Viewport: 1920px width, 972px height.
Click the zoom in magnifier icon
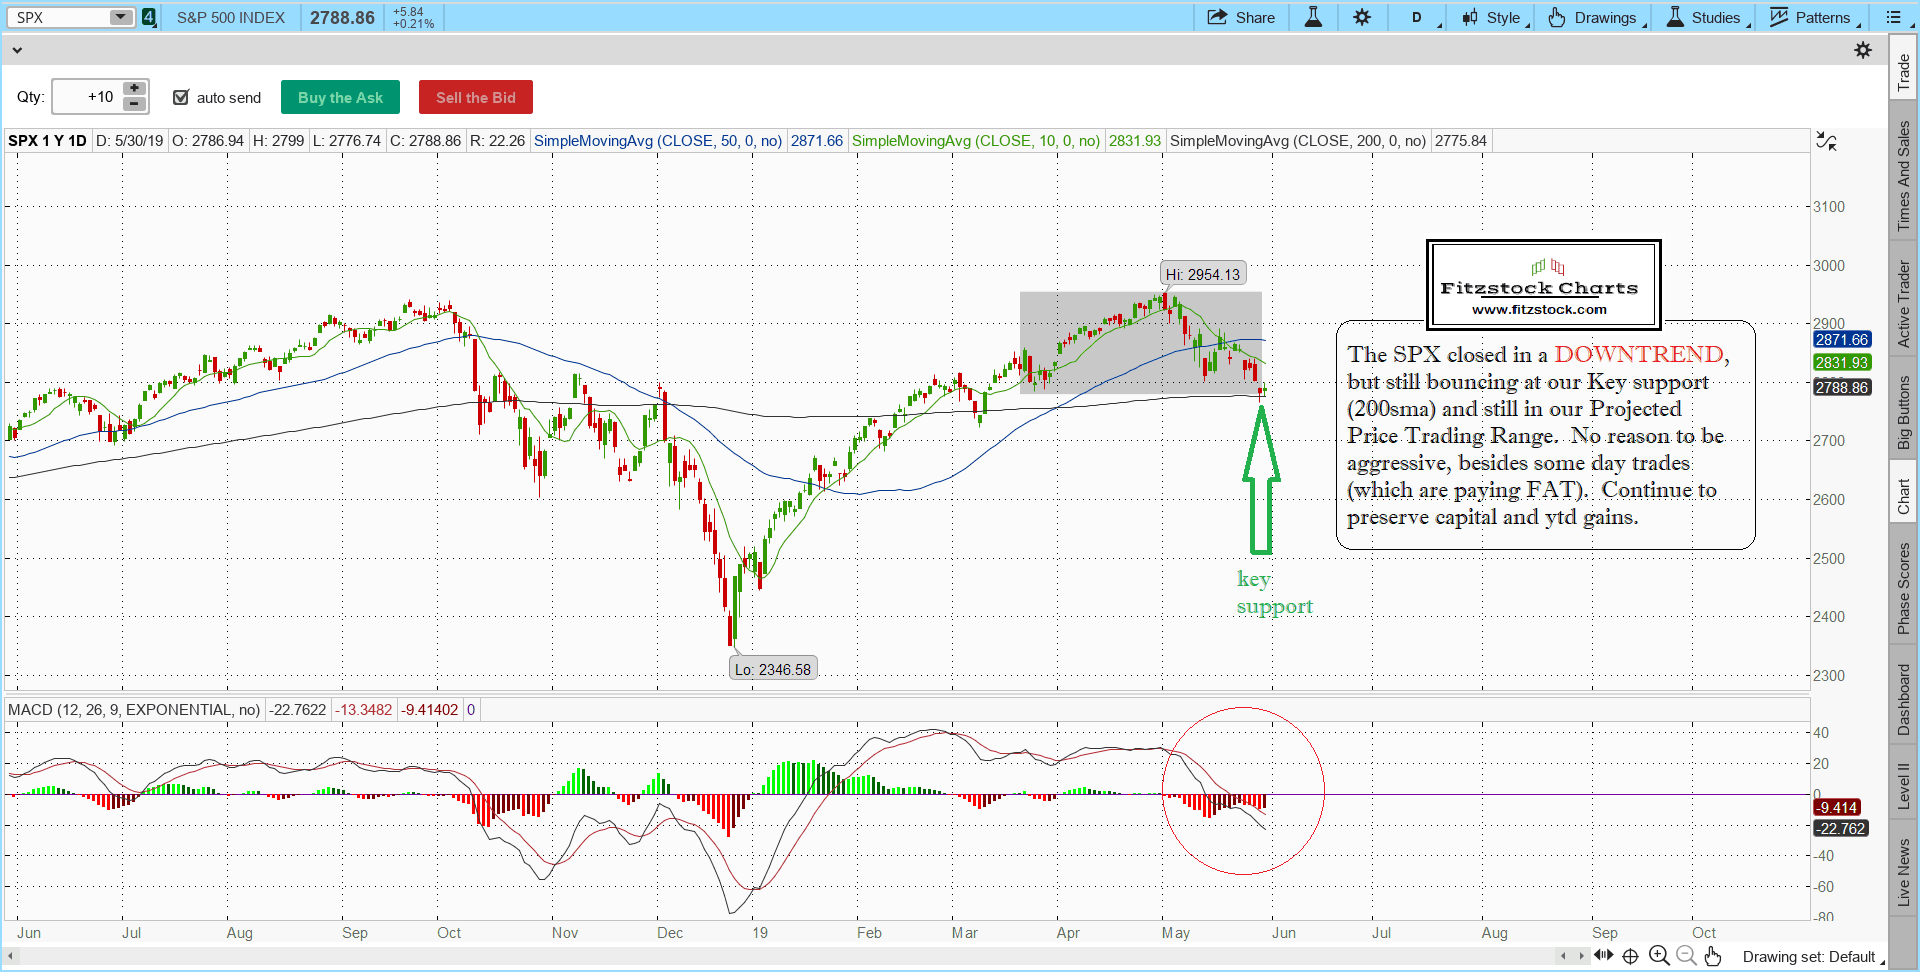pos(1659,956)
